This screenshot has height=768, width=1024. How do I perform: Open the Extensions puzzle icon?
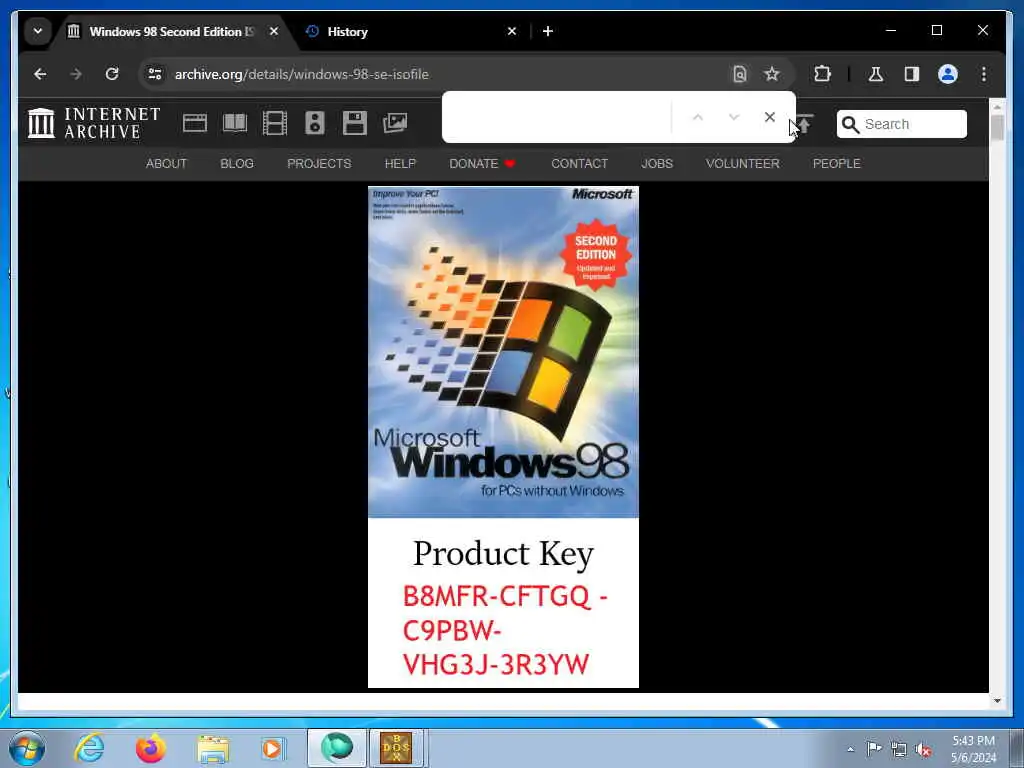coord(822,74)
